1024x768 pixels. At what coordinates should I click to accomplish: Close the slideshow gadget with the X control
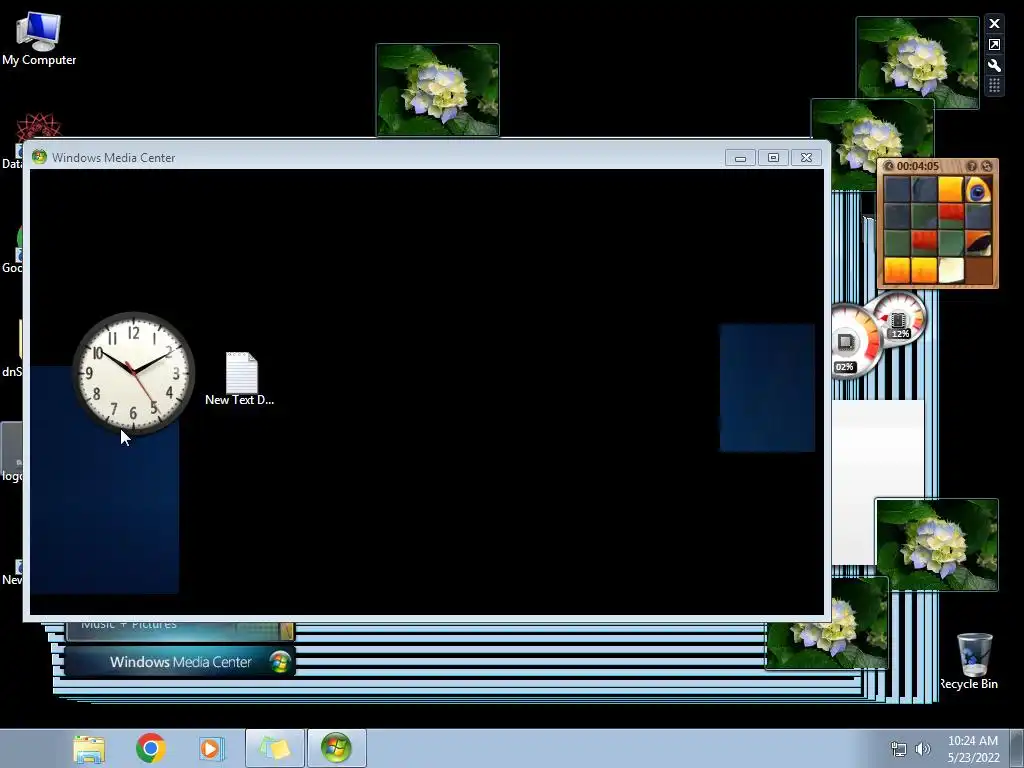coord(994,24)
